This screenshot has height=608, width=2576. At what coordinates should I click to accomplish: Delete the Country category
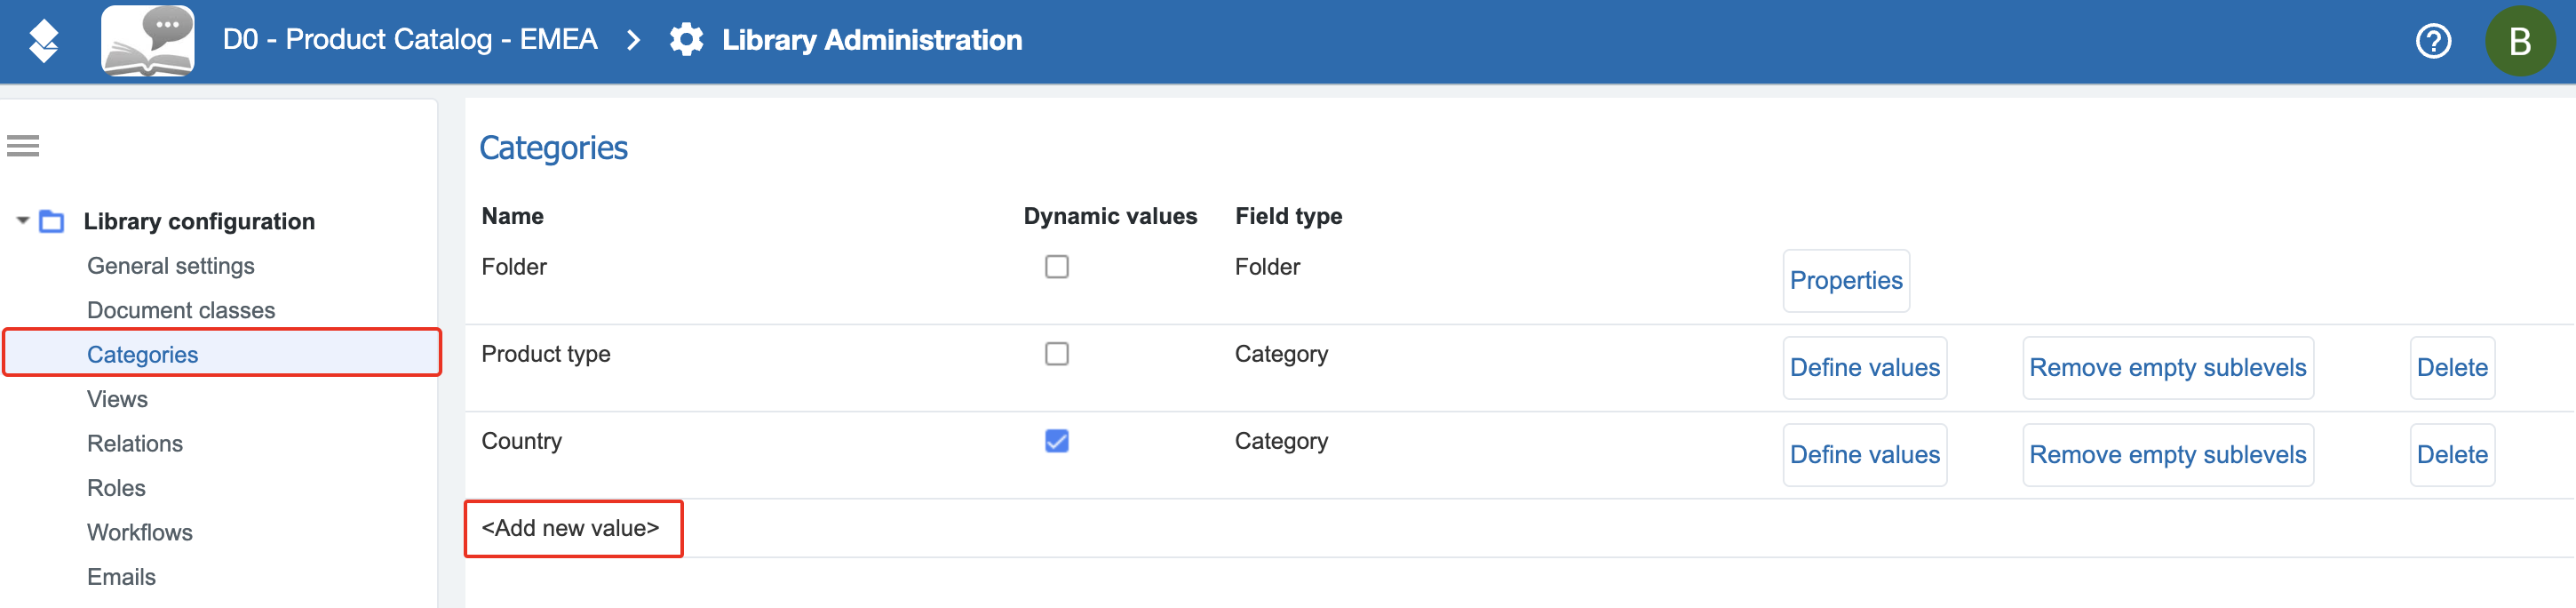tap(2452, 455)
